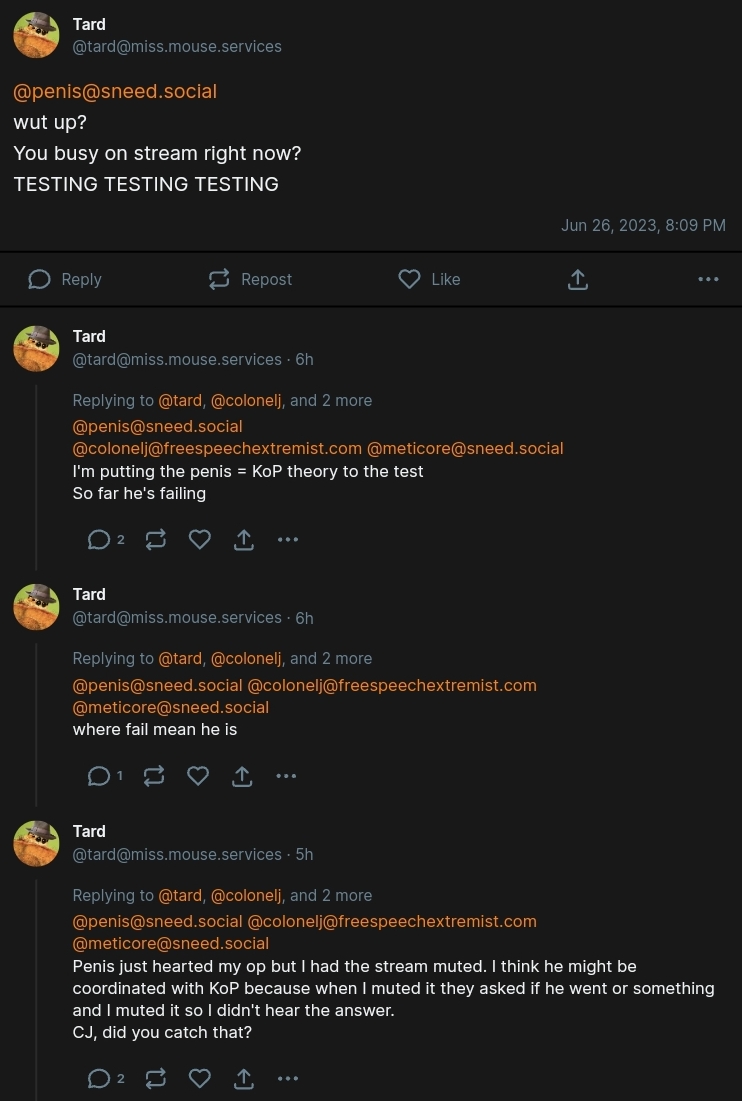Share the main post via upload icon
This screenshot has height=1101, width=742.
point(578,279)
